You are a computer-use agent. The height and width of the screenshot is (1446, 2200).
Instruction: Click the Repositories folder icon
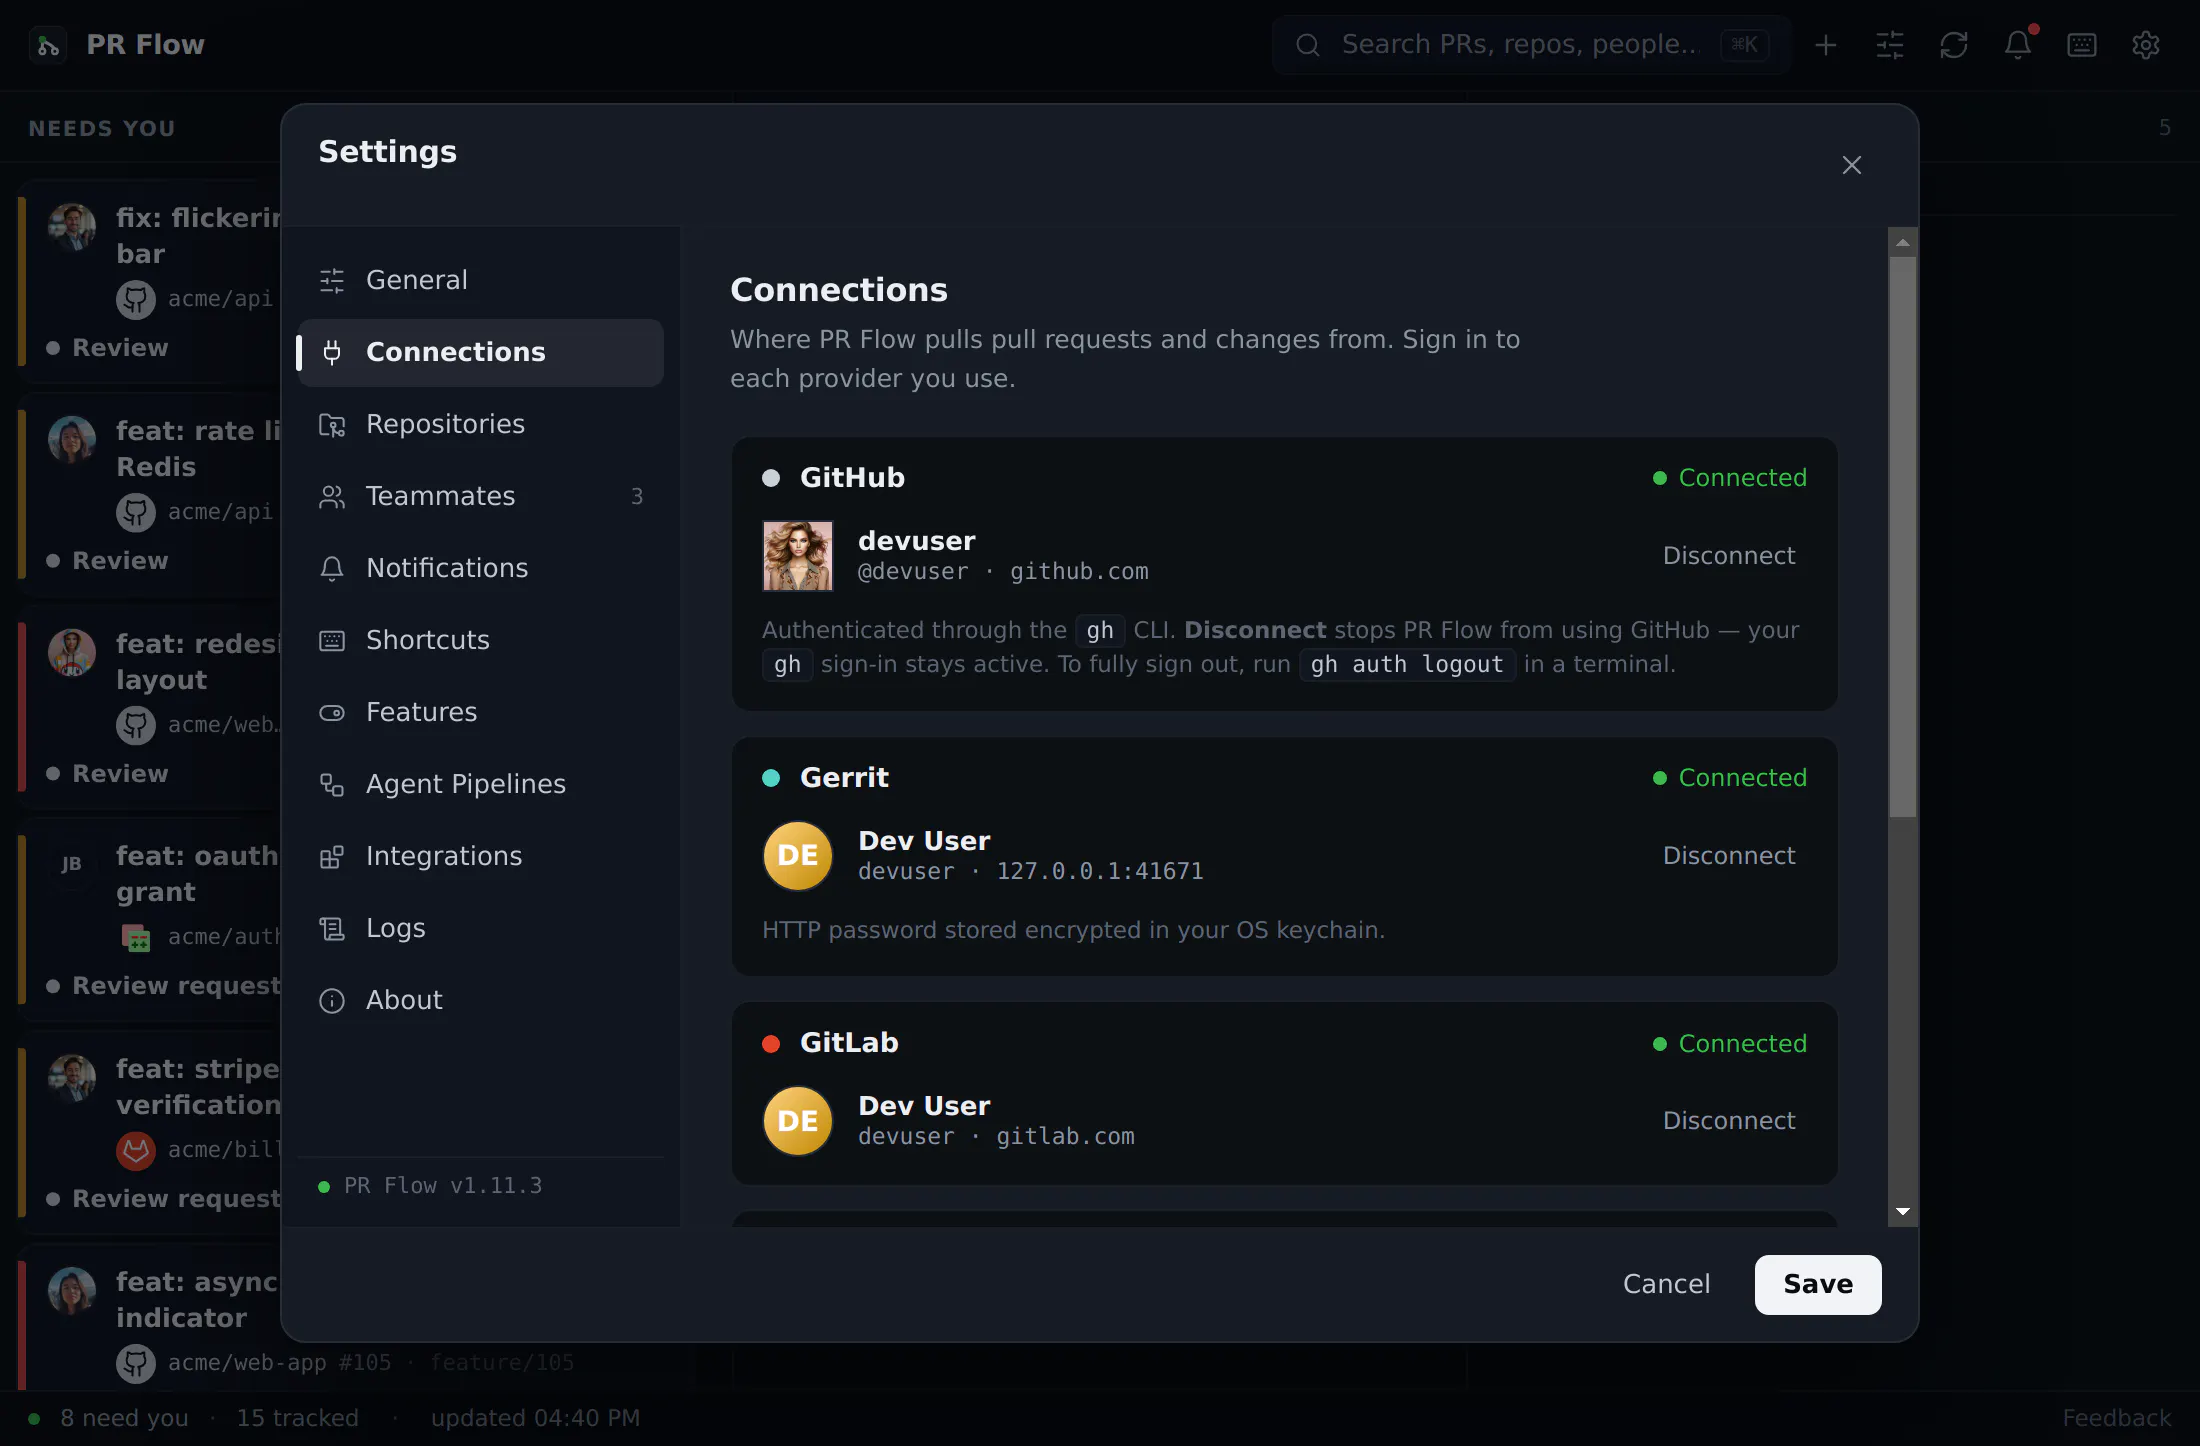332,425
